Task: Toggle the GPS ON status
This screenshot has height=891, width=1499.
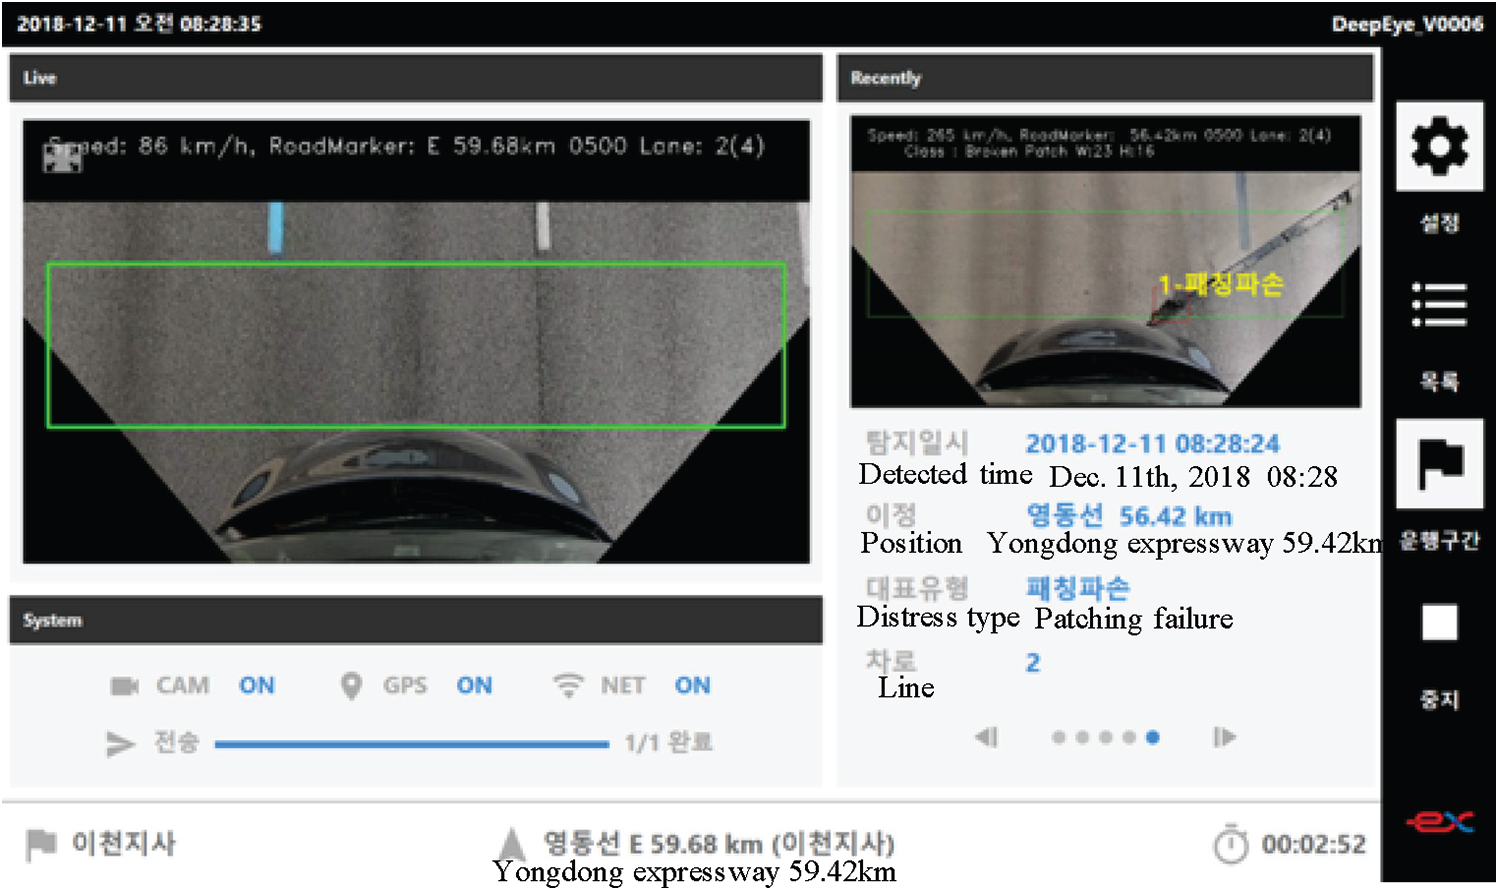Action: coord(474,686)
